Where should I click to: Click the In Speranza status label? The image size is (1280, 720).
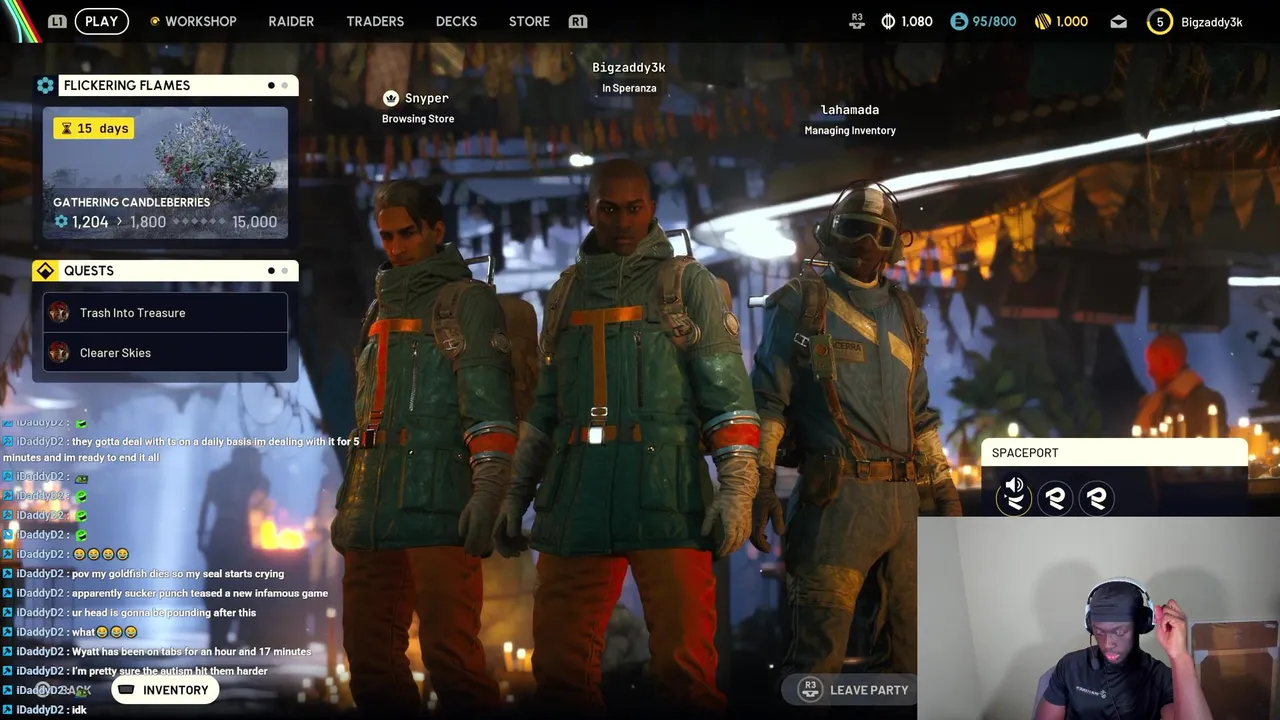pyautogui.click(x=629, y=88)
